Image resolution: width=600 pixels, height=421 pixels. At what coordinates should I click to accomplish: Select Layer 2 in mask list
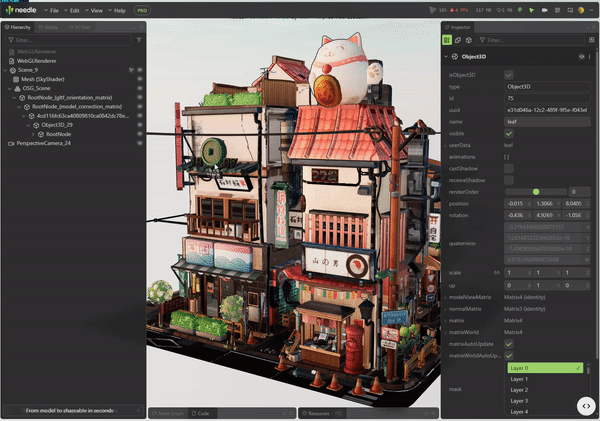coord(545,390)
